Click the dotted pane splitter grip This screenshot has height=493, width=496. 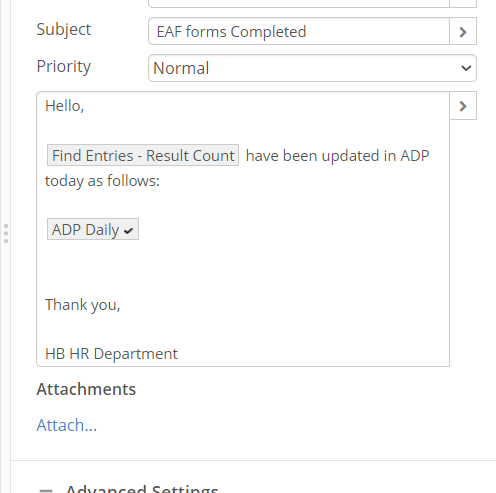[x=6, y=233]
